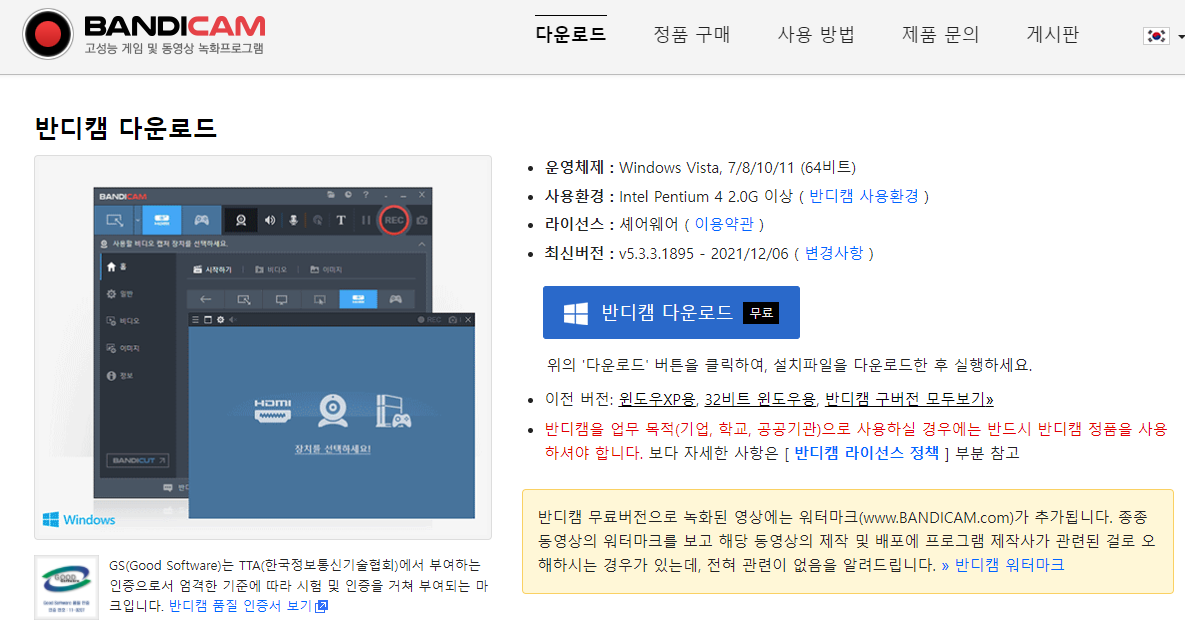Image resolution: width=1185 pixels, height=623 pixels.
Task: Open the 이용약관 license link
Action: [724, 224]
